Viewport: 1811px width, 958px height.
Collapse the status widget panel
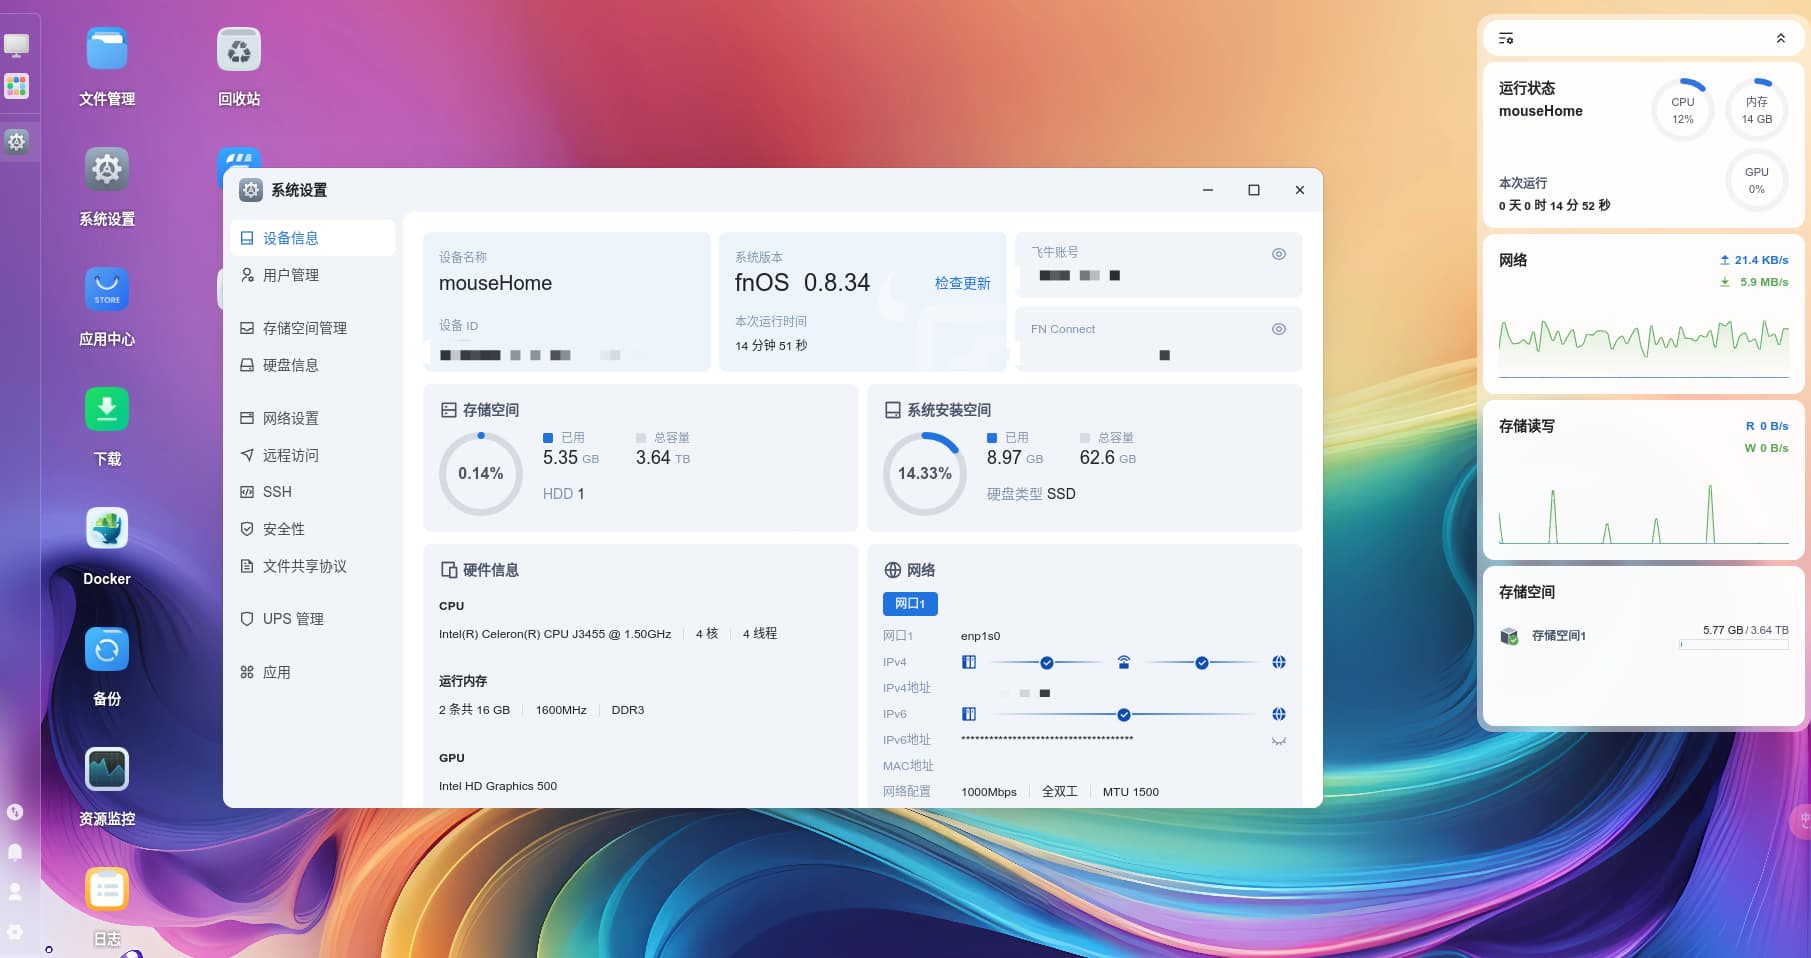tap(1780, 38)
